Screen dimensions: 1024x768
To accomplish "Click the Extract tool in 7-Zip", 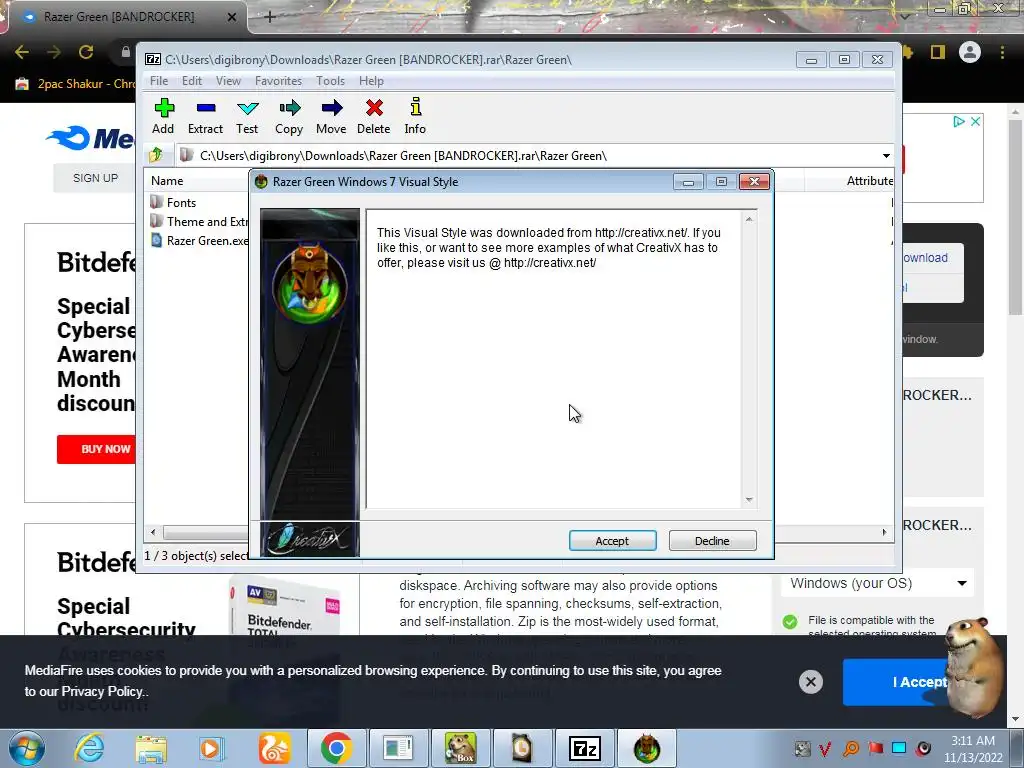I will click(205, 116).
